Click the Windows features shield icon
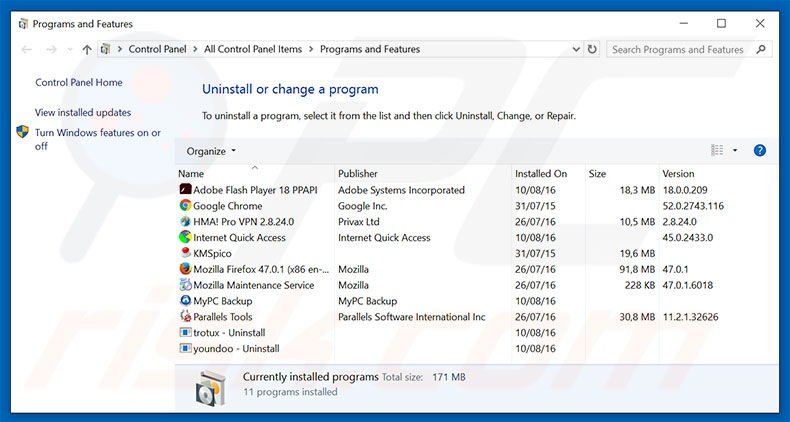The image size is (790, 422). coord(23,132)
